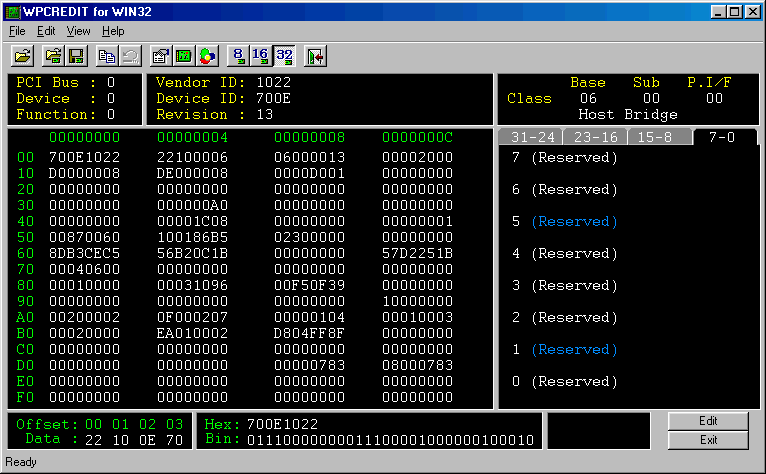Select register value 00010003

tap(417, 318)
